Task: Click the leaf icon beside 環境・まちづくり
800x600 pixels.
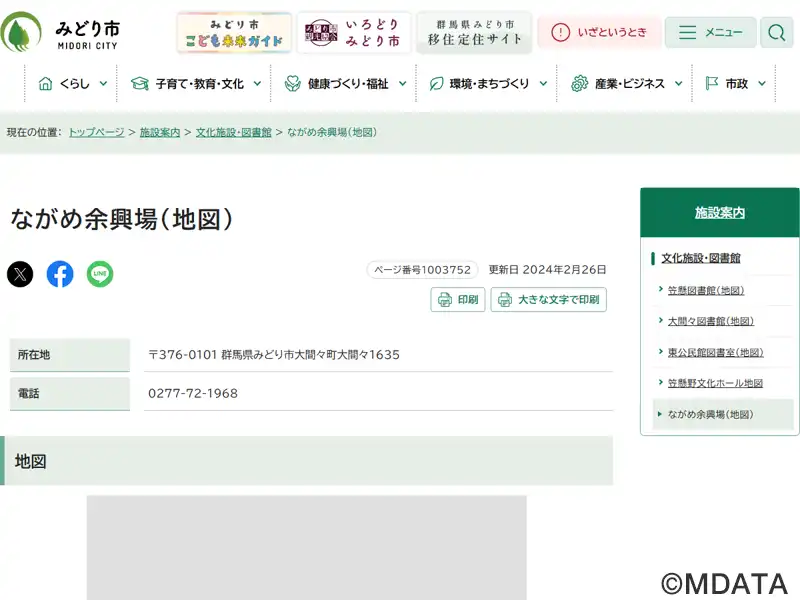Action: (436, 83)
